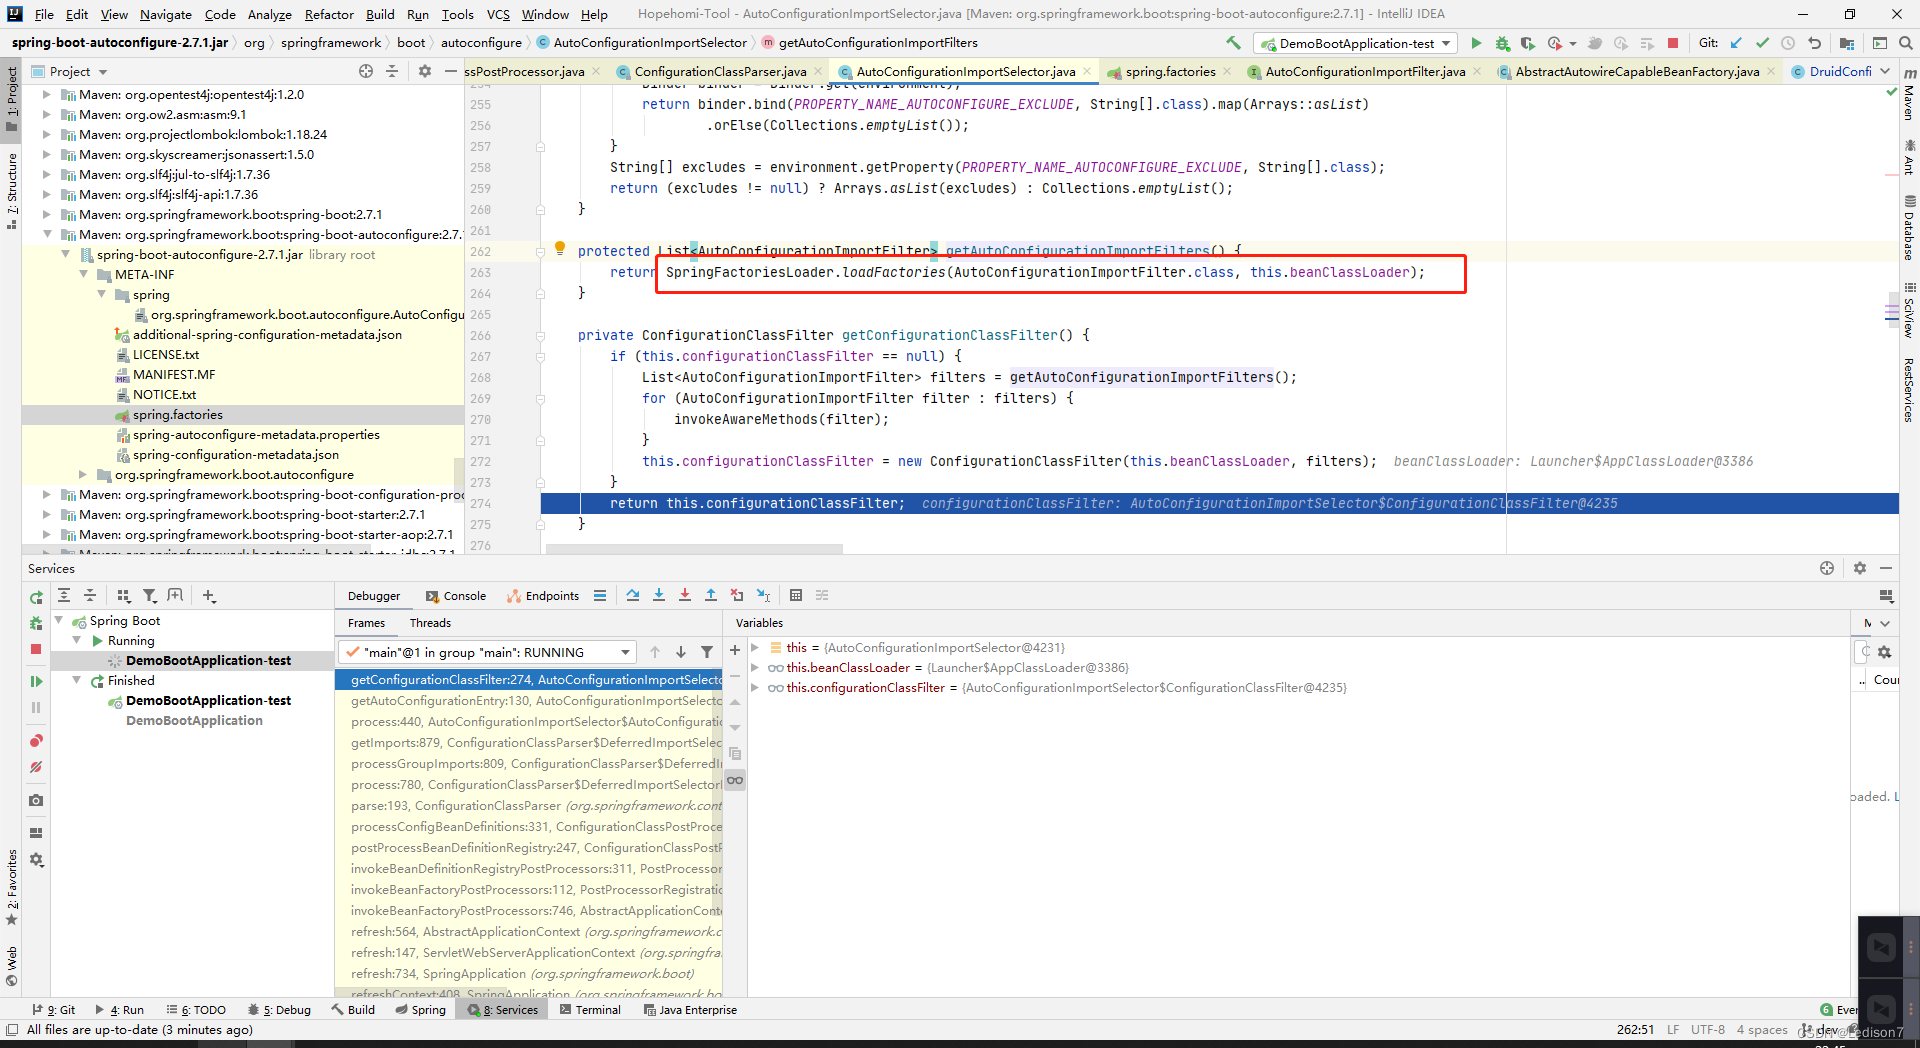Switch to the spring.factories editor tab
The width and height of the screenshot is (1920, 1048).
pyautogui.click(x=1170, y=71)
